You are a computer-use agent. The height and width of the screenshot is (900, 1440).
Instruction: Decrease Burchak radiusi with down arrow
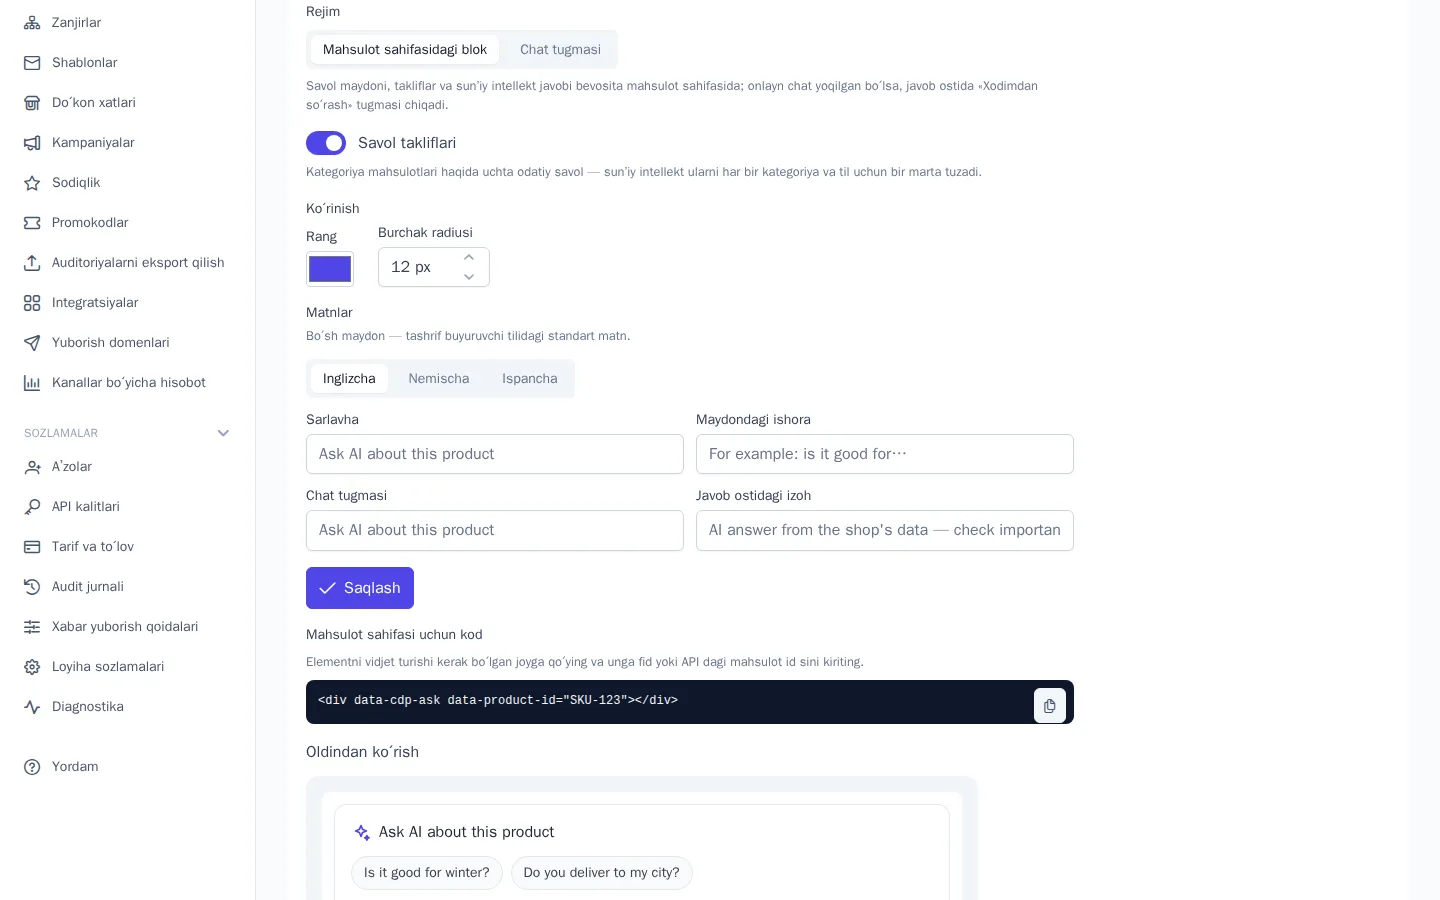[x=469, y=277]
